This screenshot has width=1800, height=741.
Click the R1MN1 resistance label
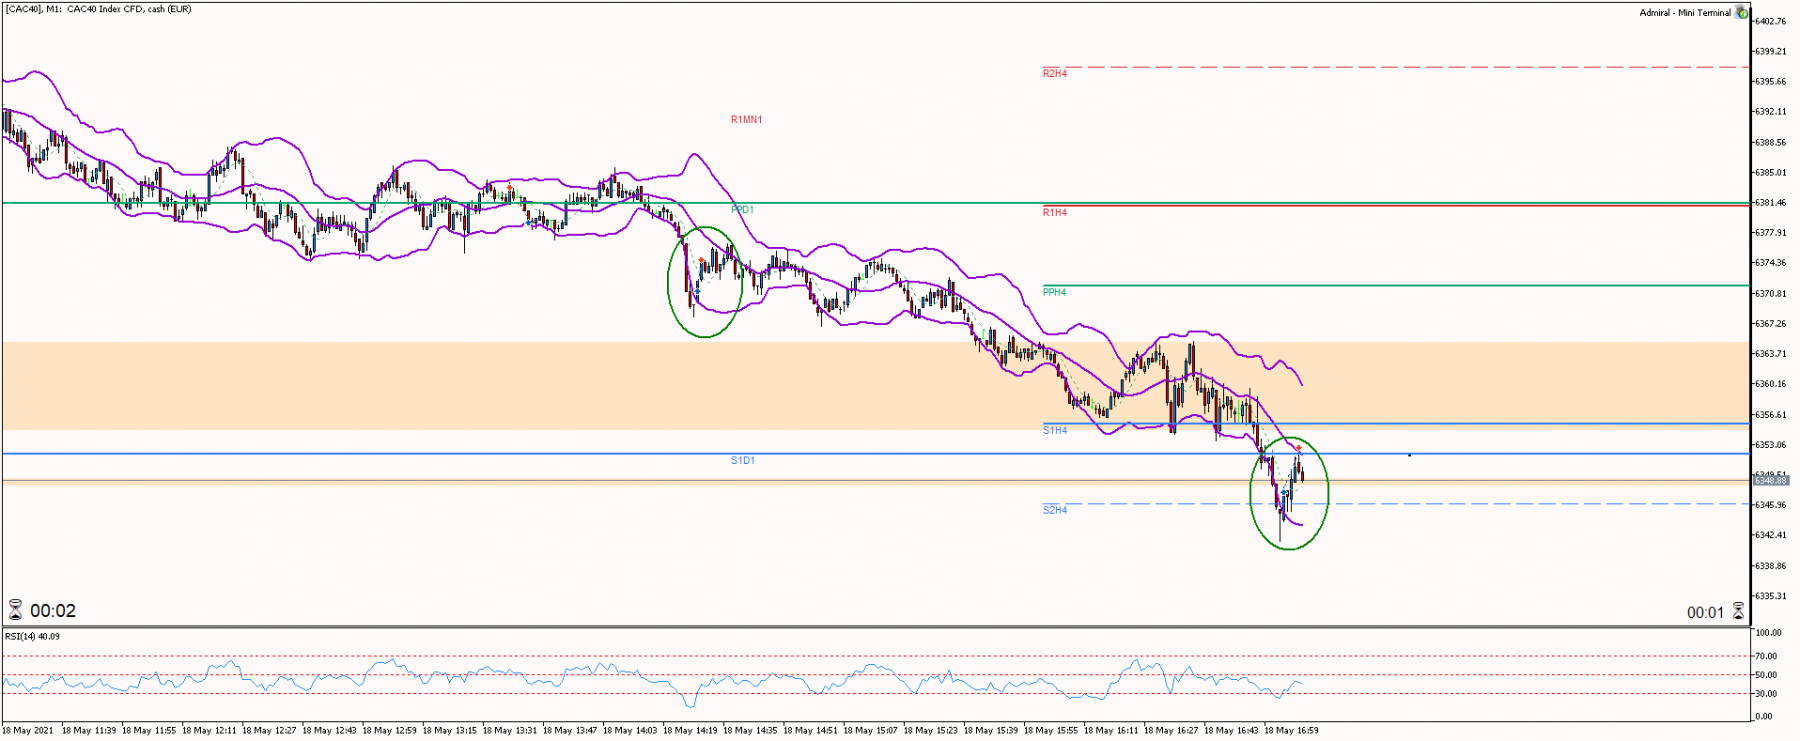746,119
